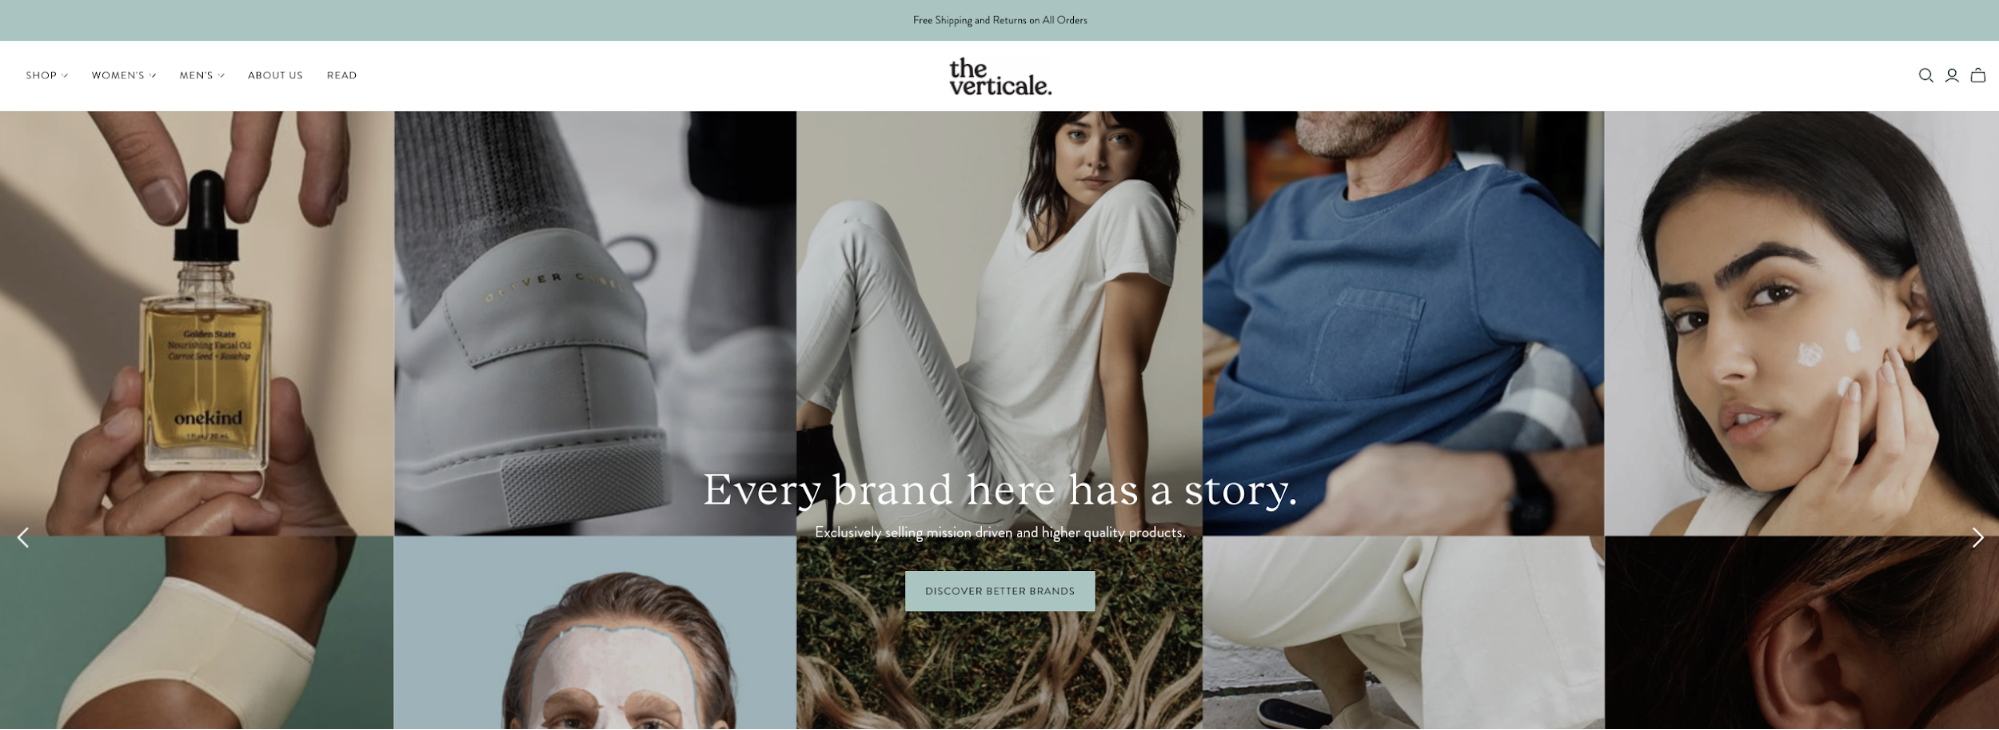This screenshot has height=730, width=1999.
Task: Select the white sneaker photo tile
Action: coord(595,323)
